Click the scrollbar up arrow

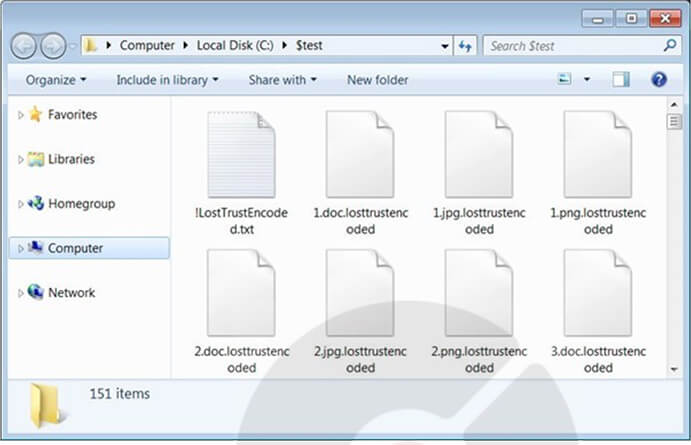click(674, 105)
